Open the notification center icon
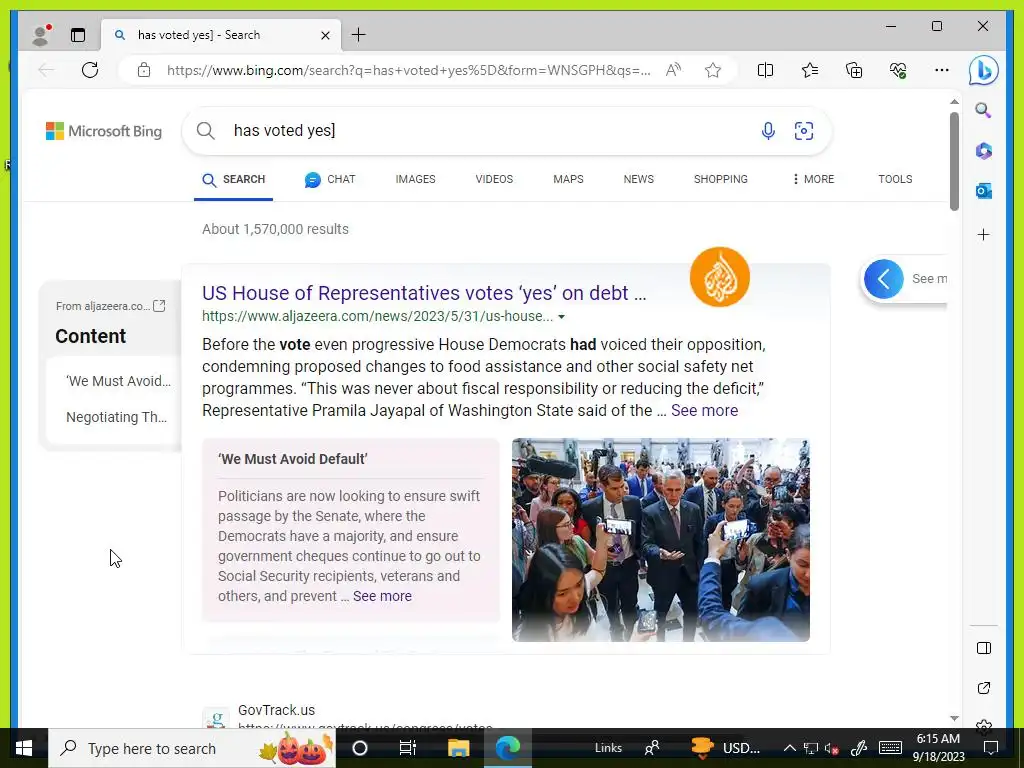 point(991,748)
